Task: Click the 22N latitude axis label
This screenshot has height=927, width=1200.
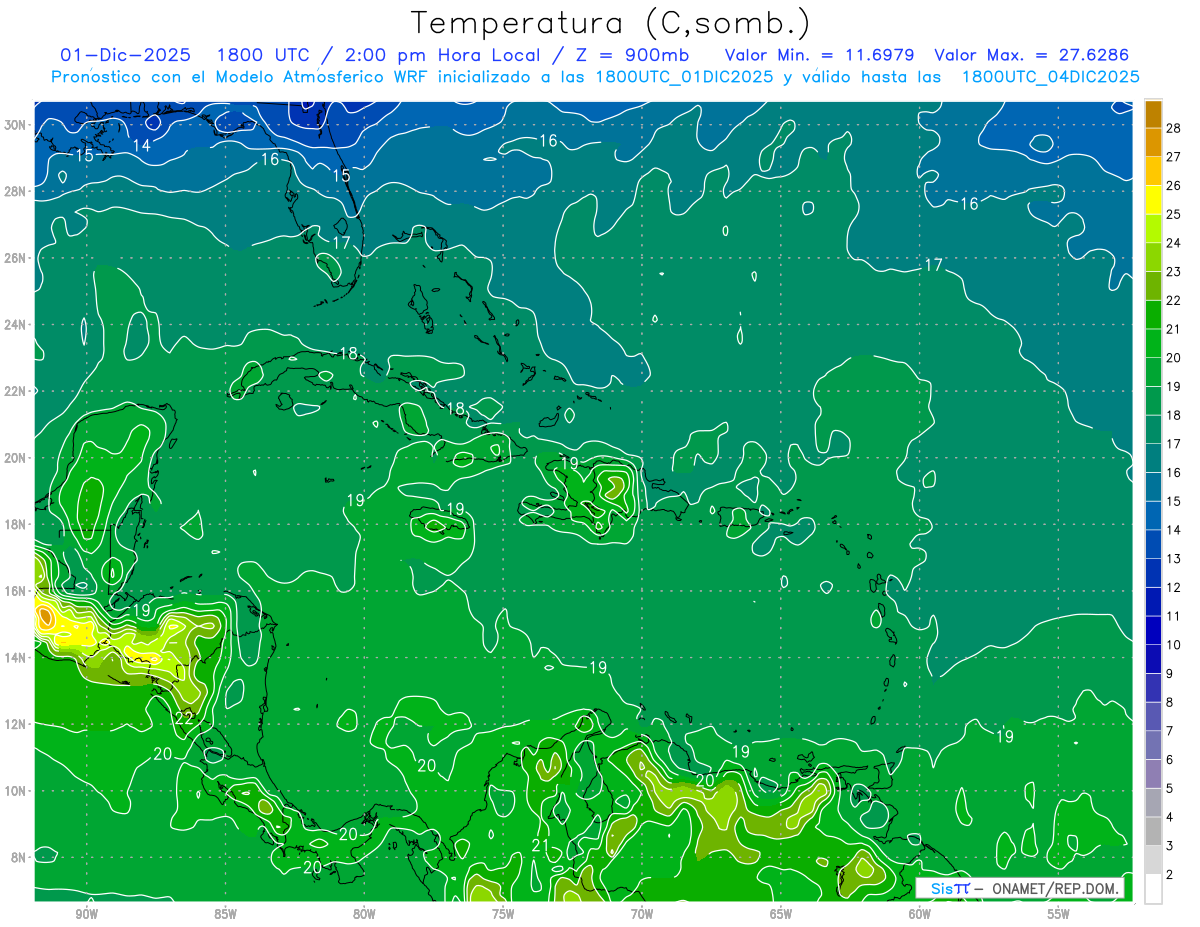Action: (16, 391)
